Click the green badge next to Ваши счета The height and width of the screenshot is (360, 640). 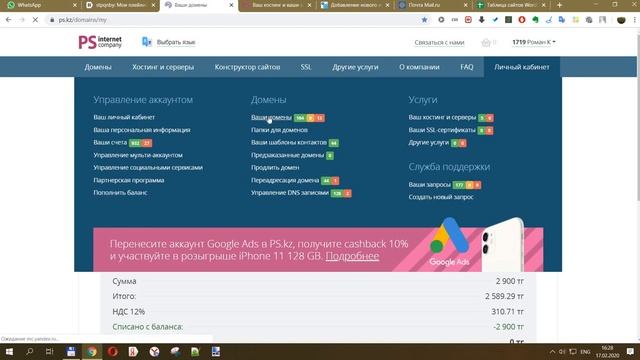point(135,143)
